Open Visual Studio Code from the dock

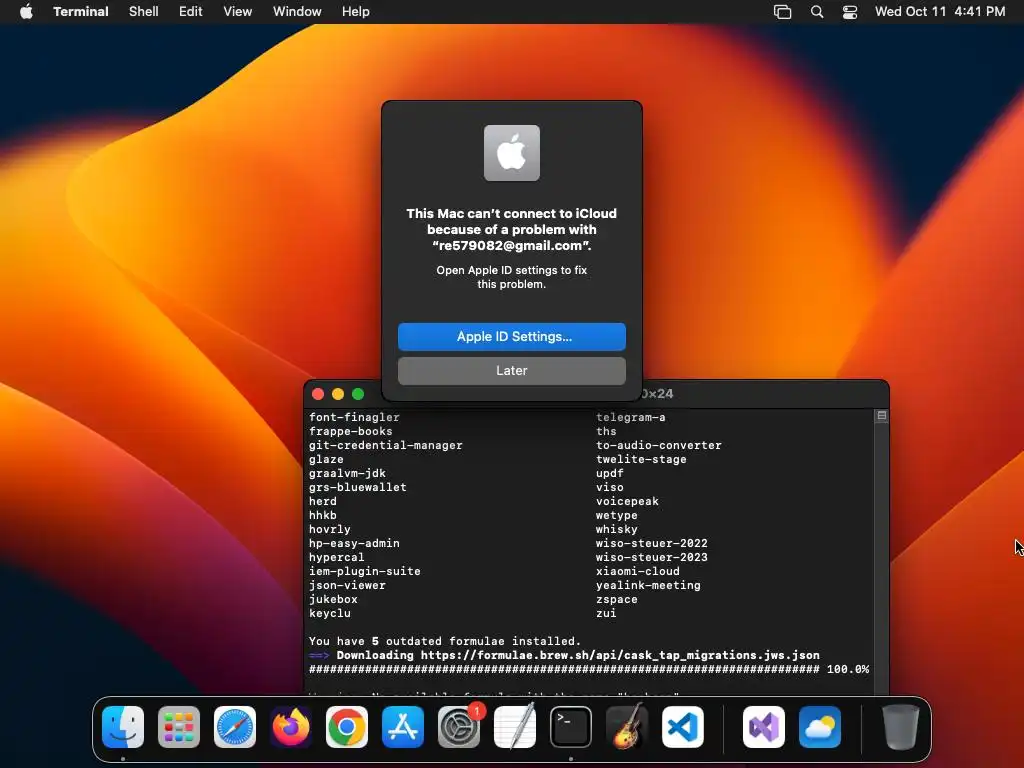(683, 727)
